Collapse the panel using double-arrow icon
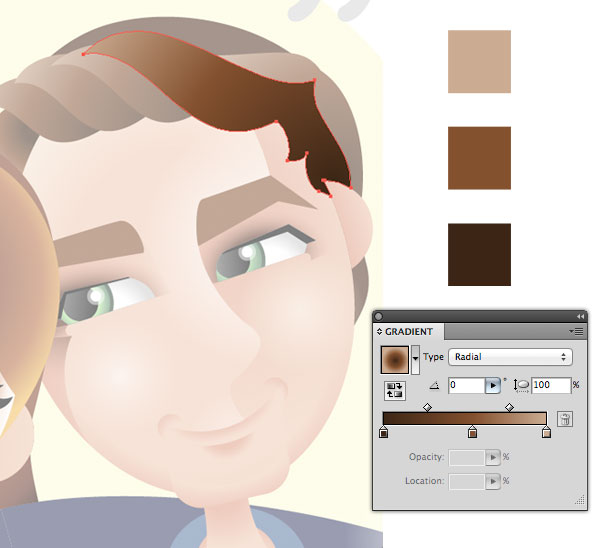This screenshot has width=600, height=548. [580, 316]
